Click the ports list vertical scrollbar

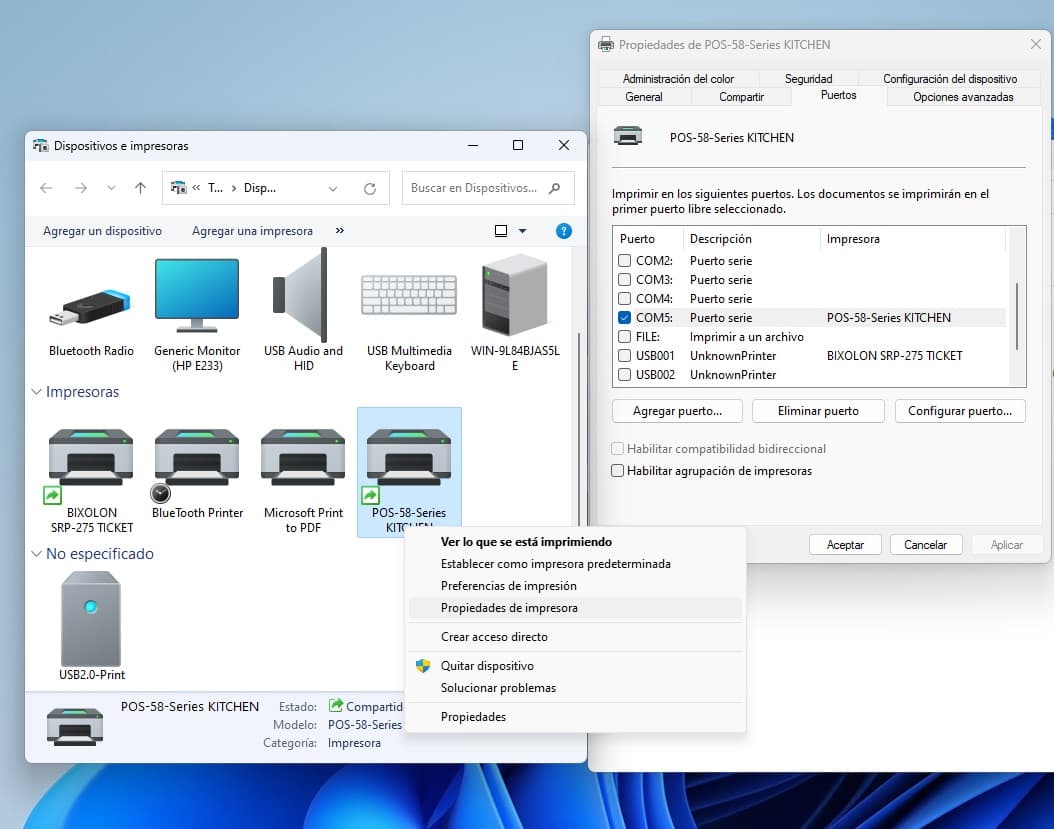1017,316
